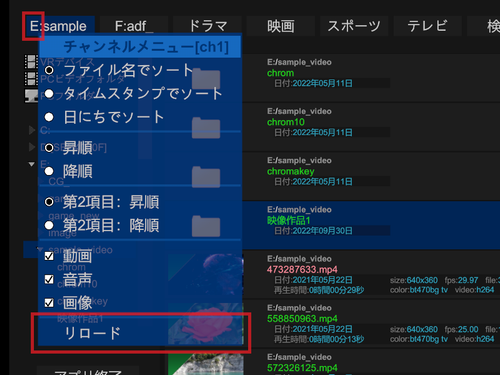Image resolution: width=500 pixels, height=375 pixels.
Task: Uncheck the 画像 checkbox
Action: tap(49, 302)
